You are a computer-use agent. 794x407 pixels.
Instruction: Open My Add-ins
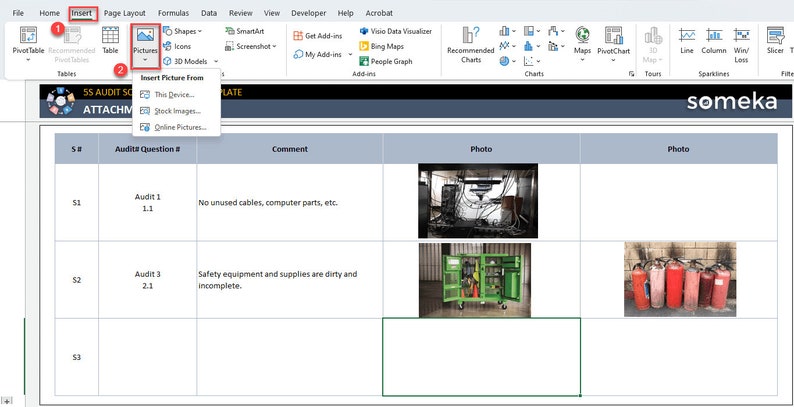[x=318, y=54]
